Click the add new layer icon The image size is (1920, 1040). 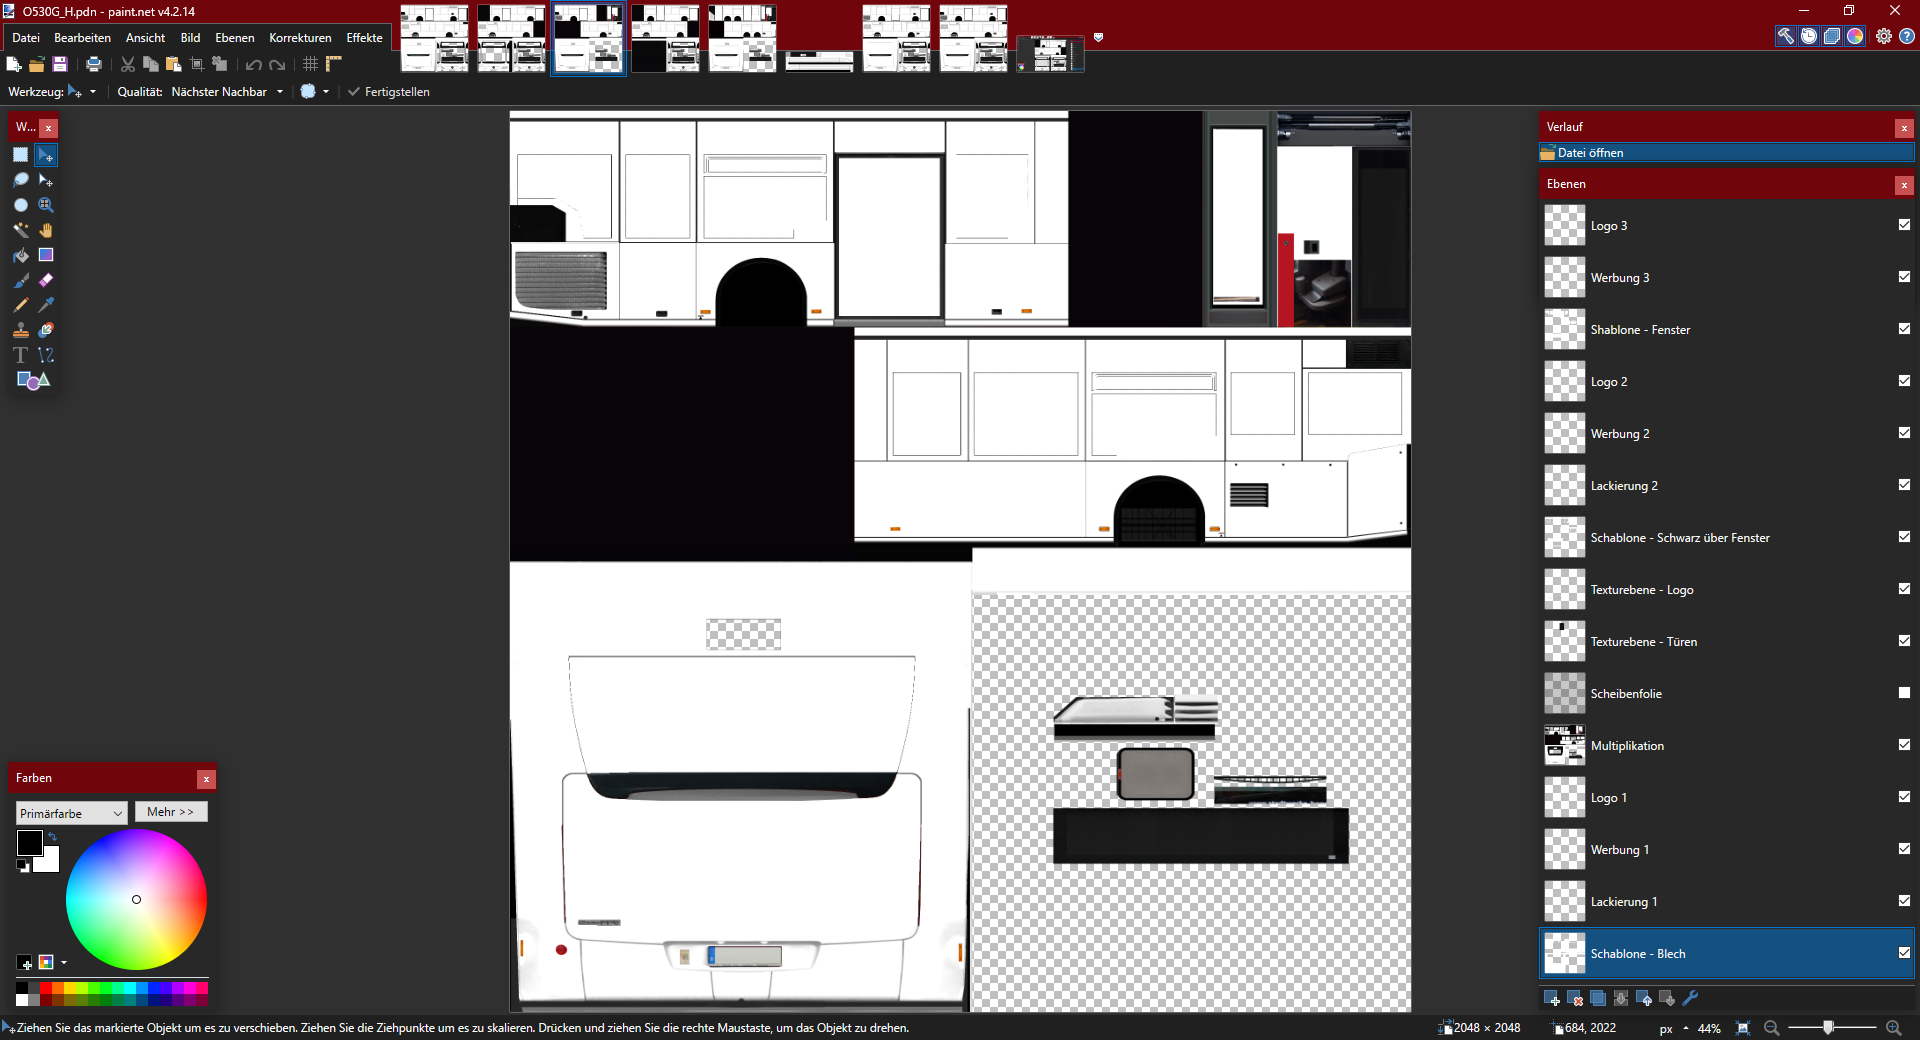click(x=1551, y=998)
